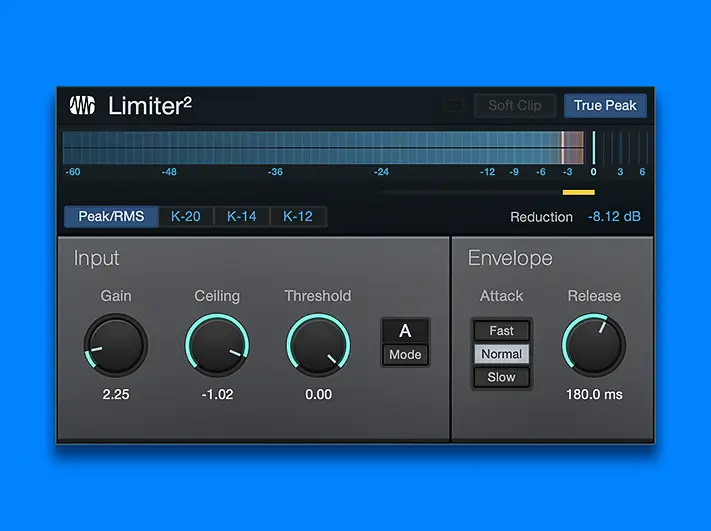Set attack to Slow
711x531 pixels.
[x=502, y=377]
